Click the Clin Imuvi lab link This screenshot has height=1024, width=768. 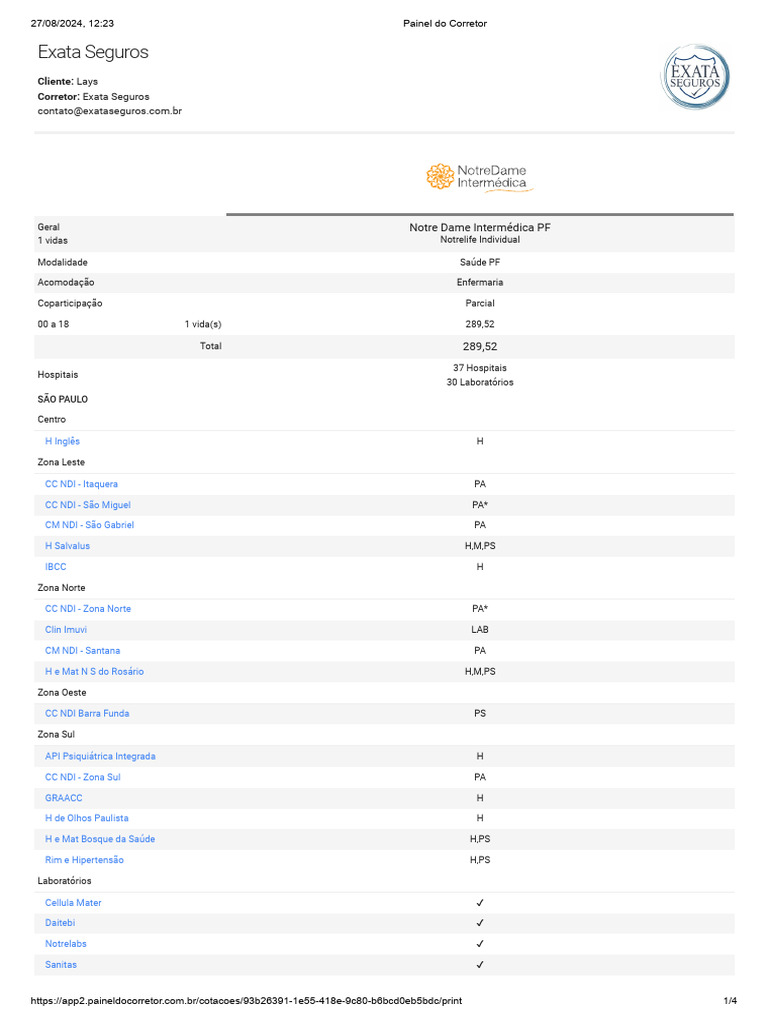pos(66,630)
